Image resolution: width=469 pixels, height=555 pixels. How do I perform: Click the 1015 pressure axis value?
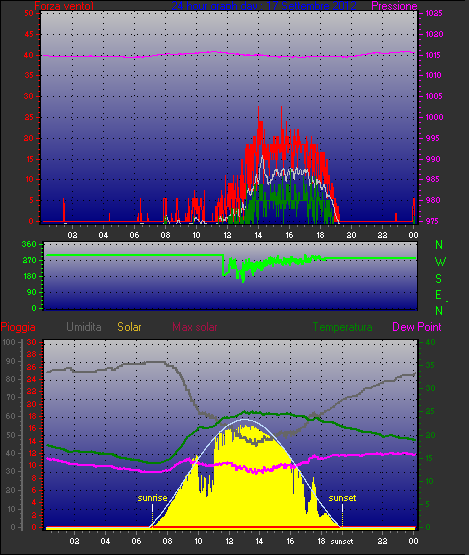click(x=434, y=55)
